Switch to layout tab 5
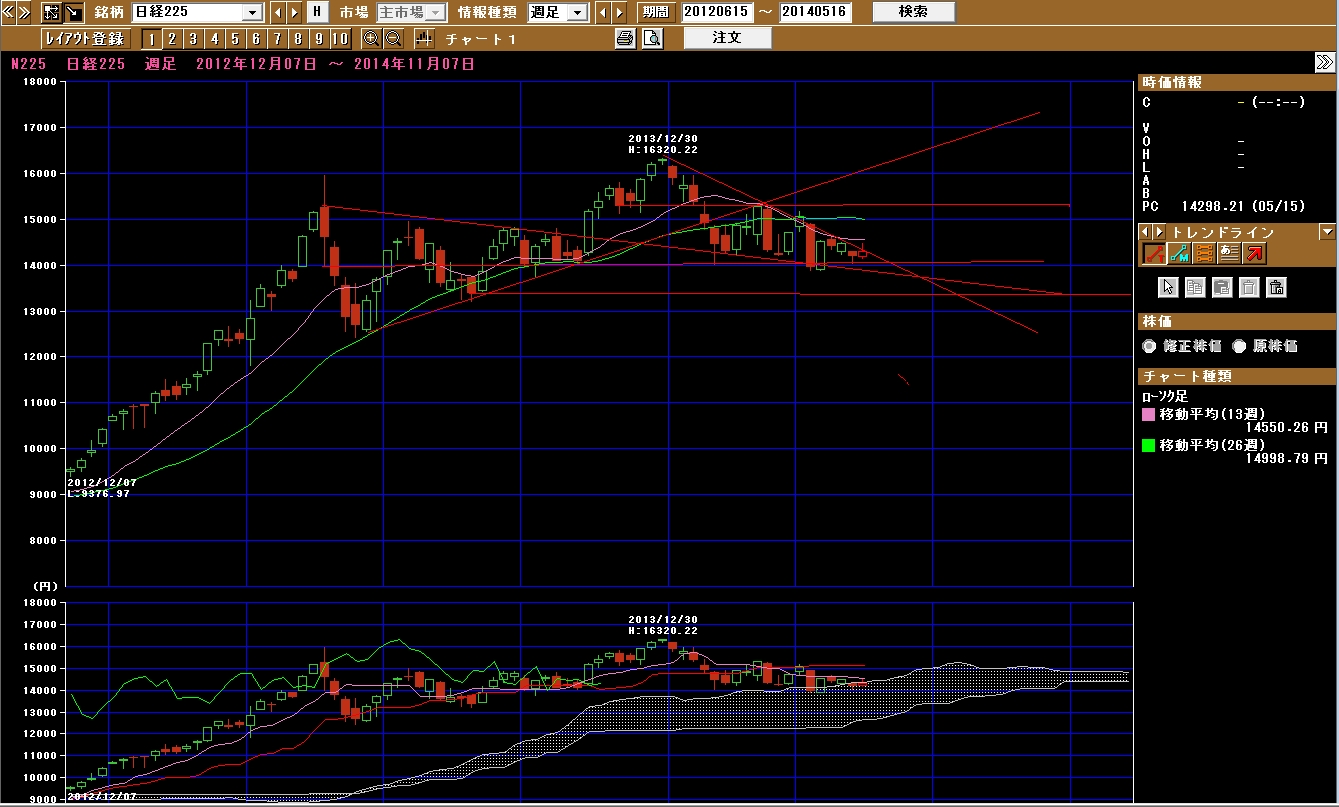This screenshot has width=1339, height=807. click(234, 38)
